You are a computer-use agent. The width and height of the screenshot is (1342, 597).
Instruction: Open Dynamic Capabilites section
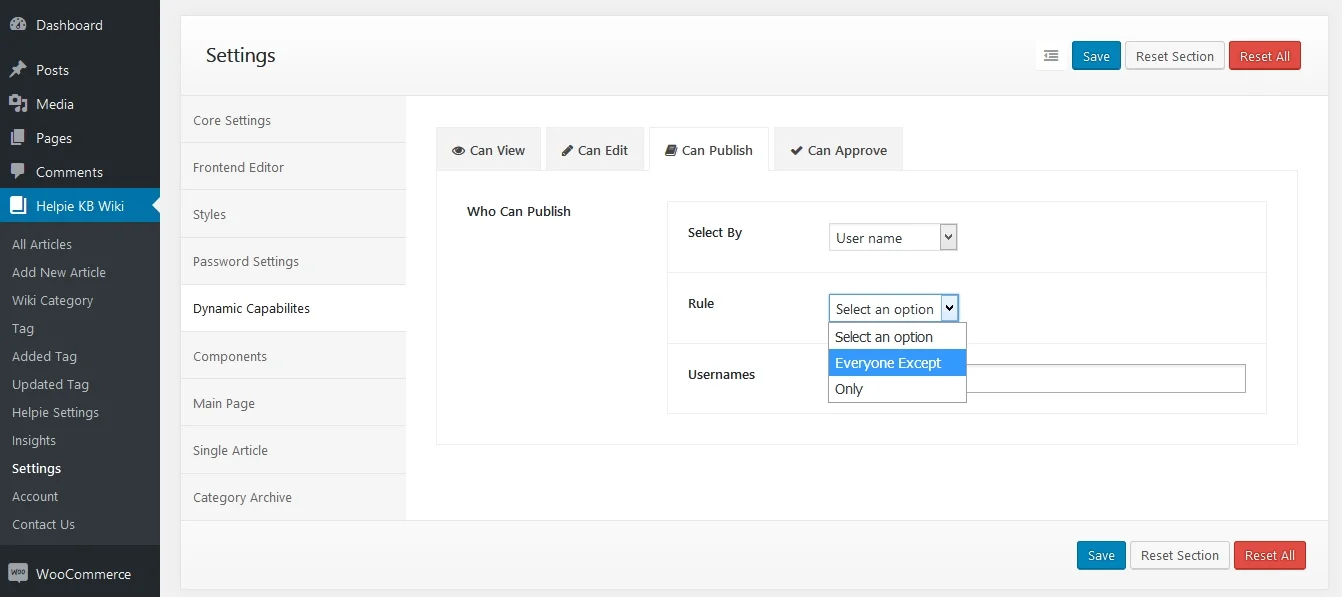(x=293, y=308)
